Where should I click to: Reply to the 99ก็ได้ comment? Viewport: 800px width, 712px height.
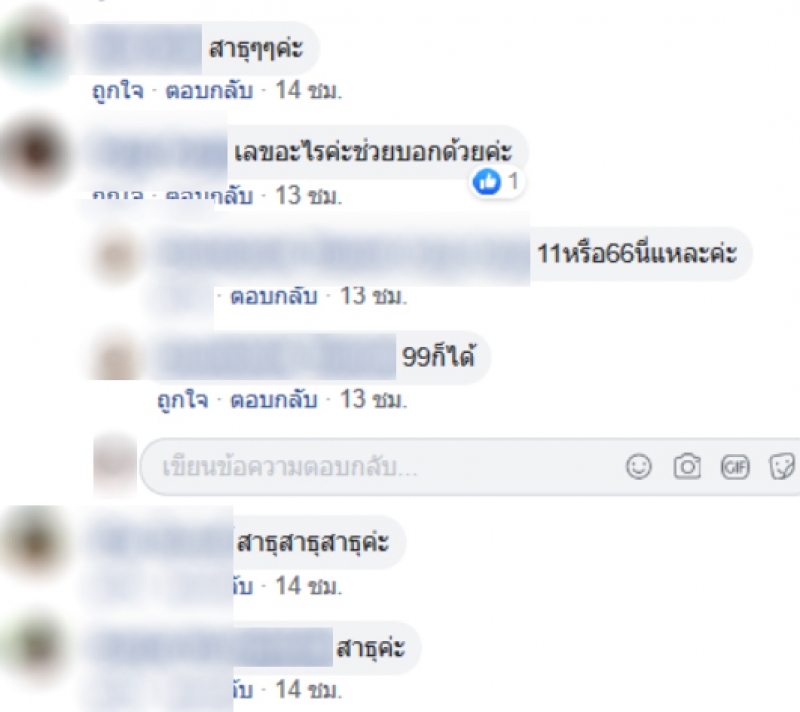click(x=273, y=400)
